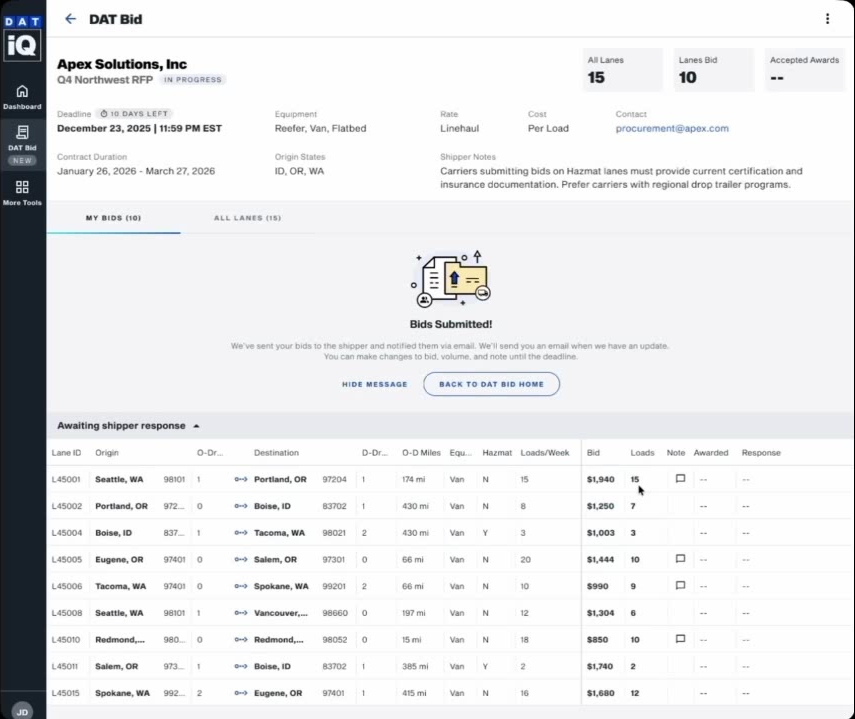Open More Tools in the sidebar
Screen dimensions: 855x719
click(22, 193)
